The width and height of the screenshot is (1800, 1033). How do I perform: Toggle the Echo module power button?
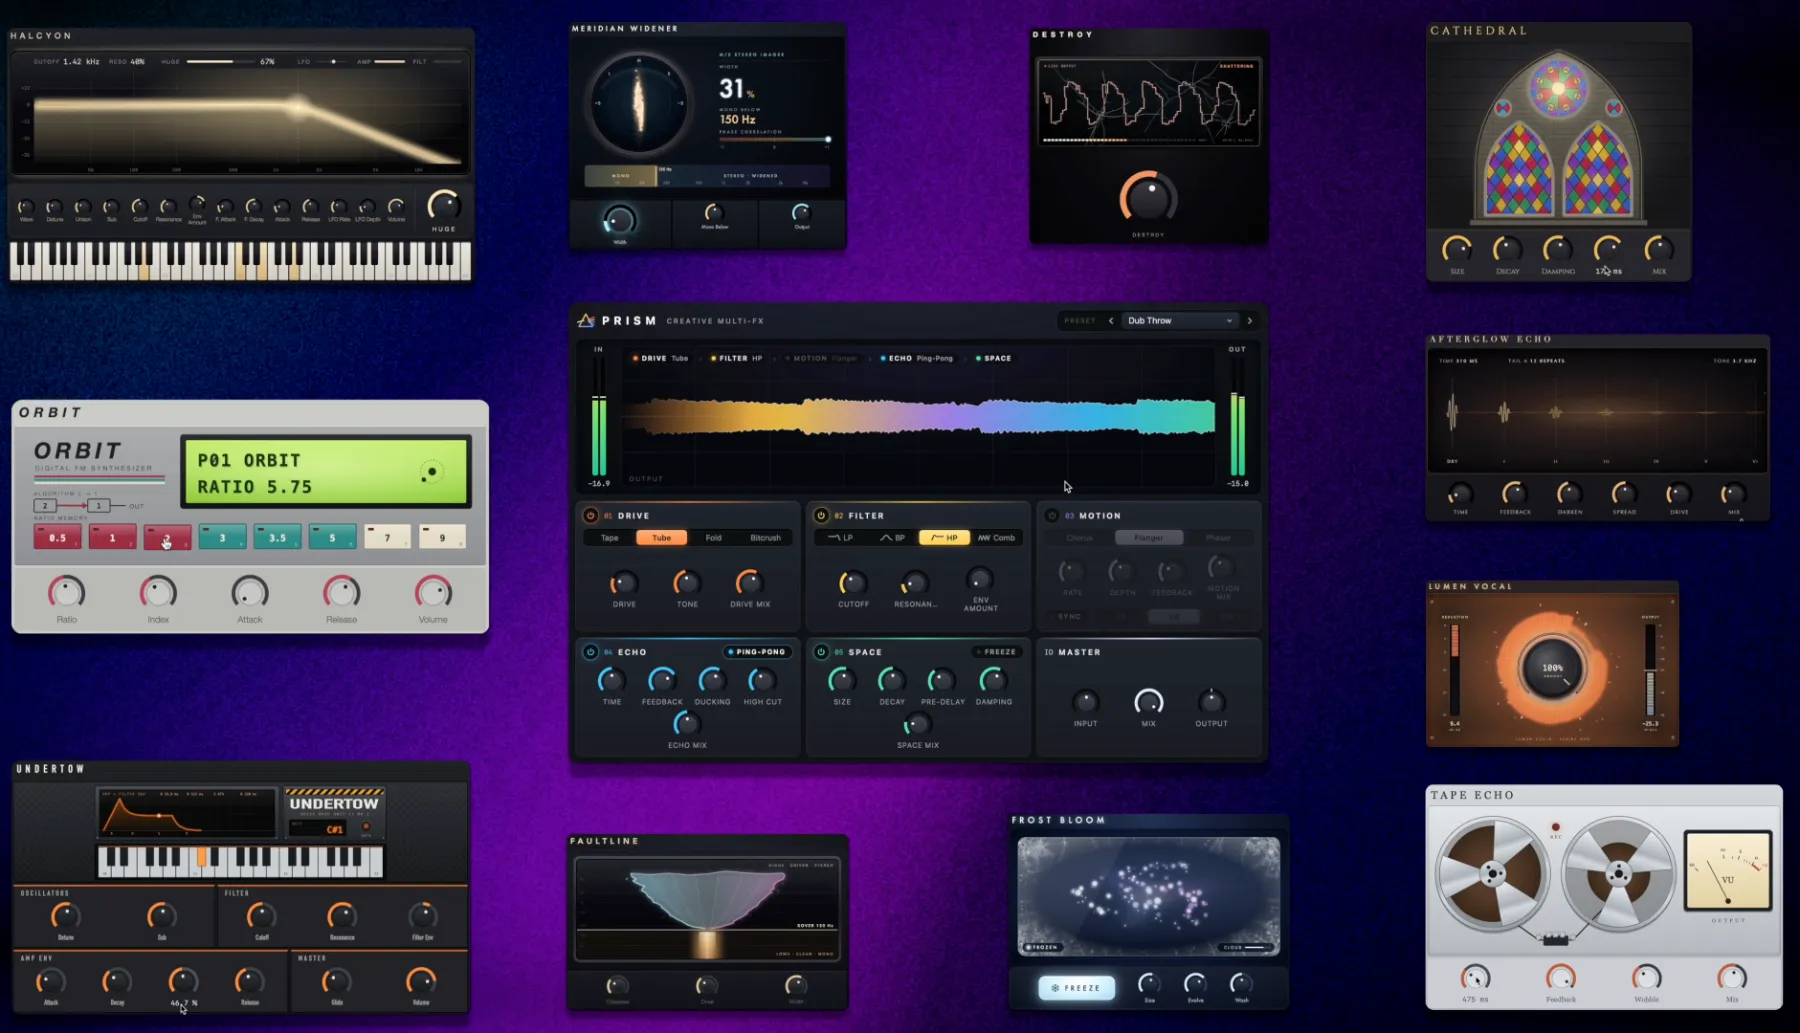590,652
